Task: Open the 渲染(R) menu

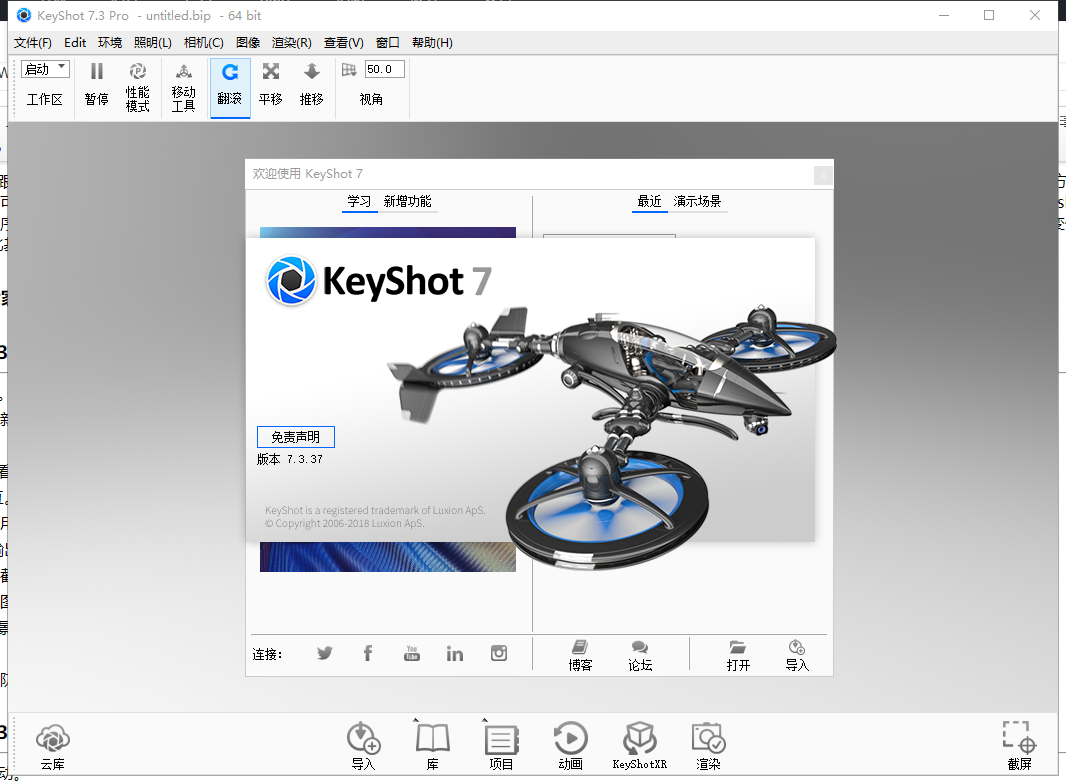Action: coord(292,43)
